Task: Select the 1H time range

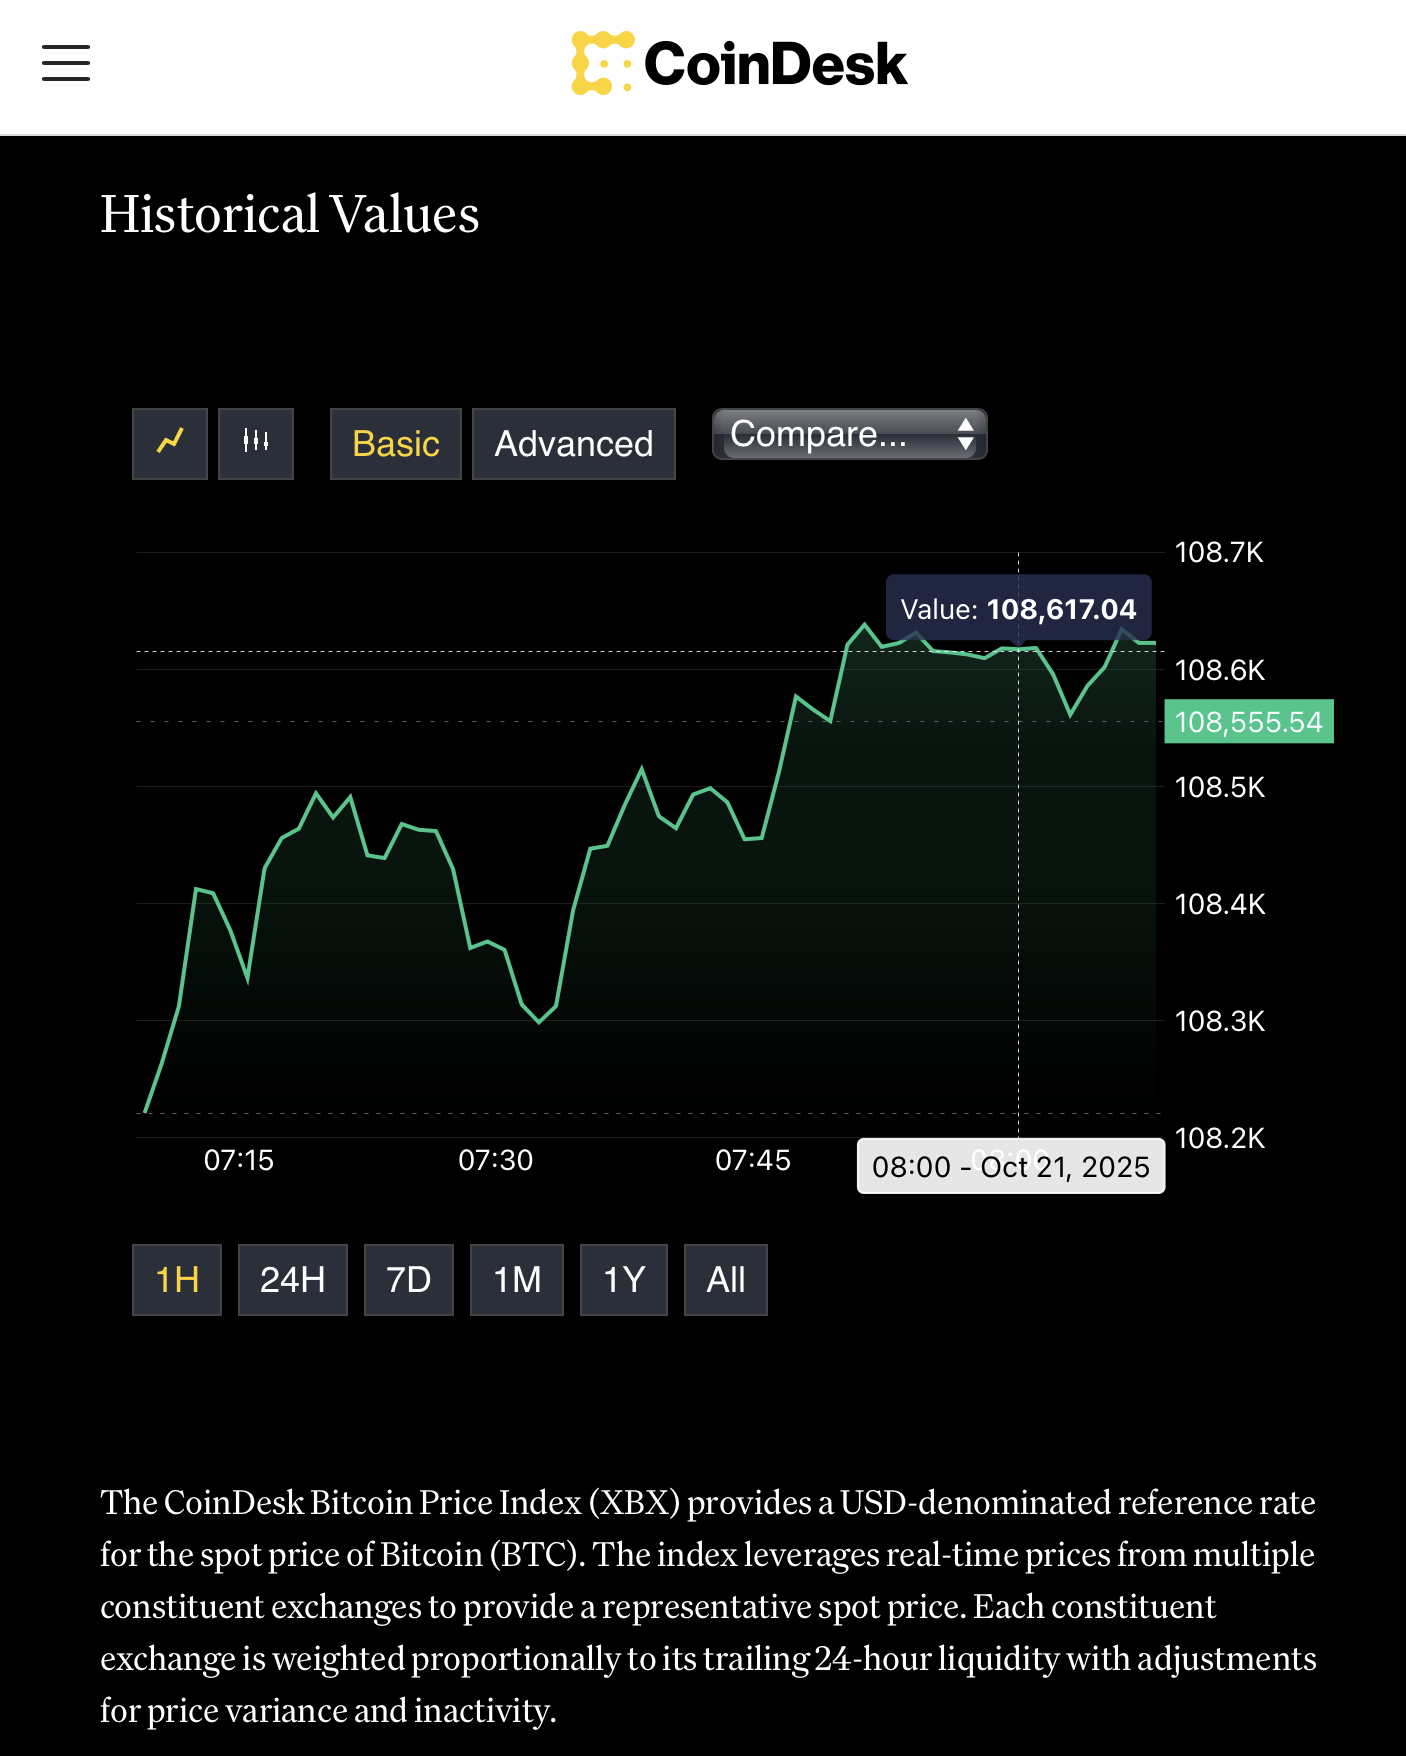Action: [177, 1280]
